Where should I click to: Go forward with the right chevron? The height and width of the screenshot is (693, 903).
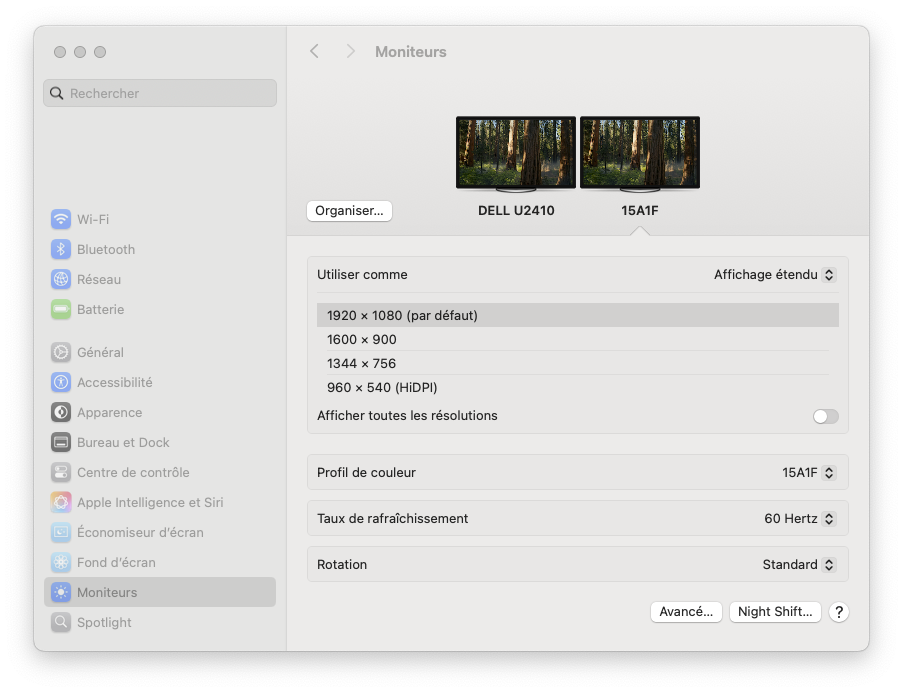point(350,51)
